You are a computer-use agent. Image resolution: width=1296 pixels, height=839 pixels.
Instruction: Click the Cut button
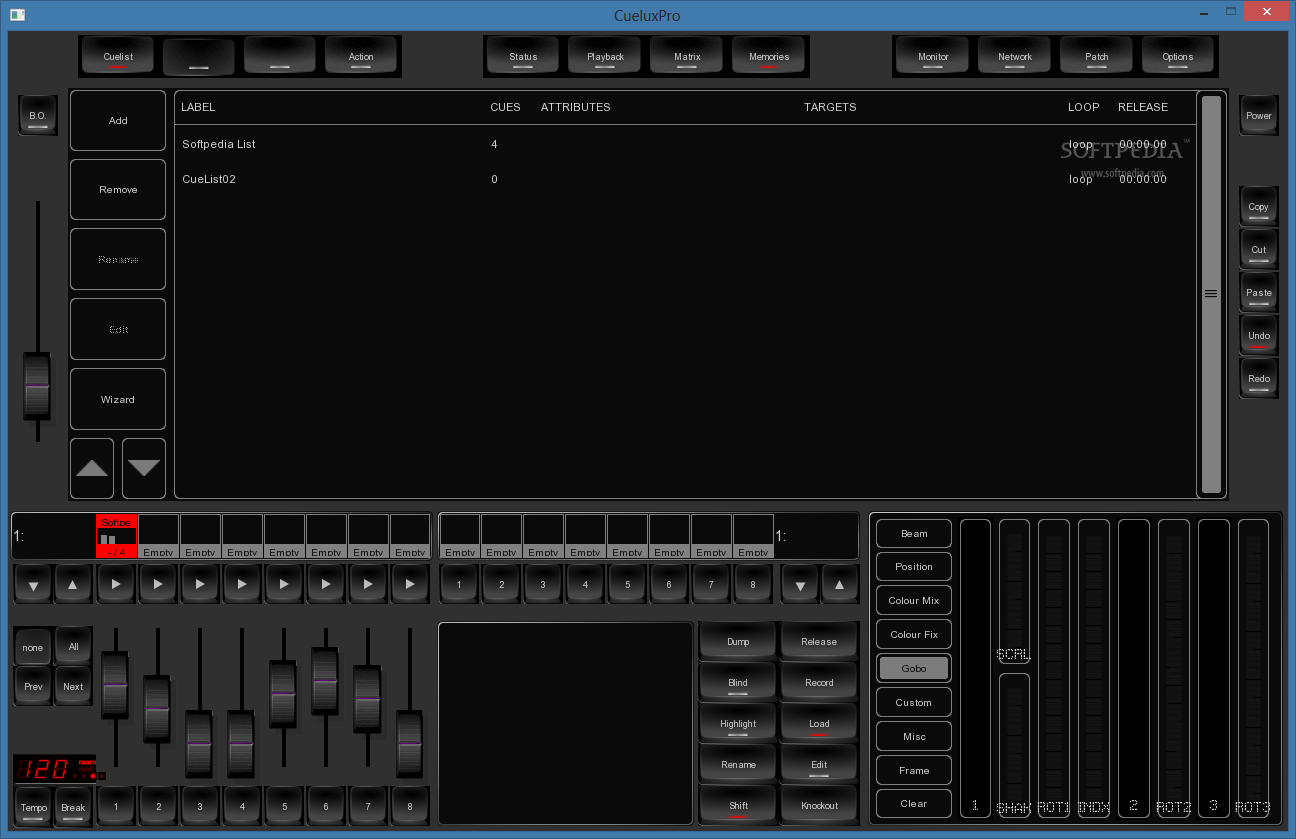pos(1258,250)
